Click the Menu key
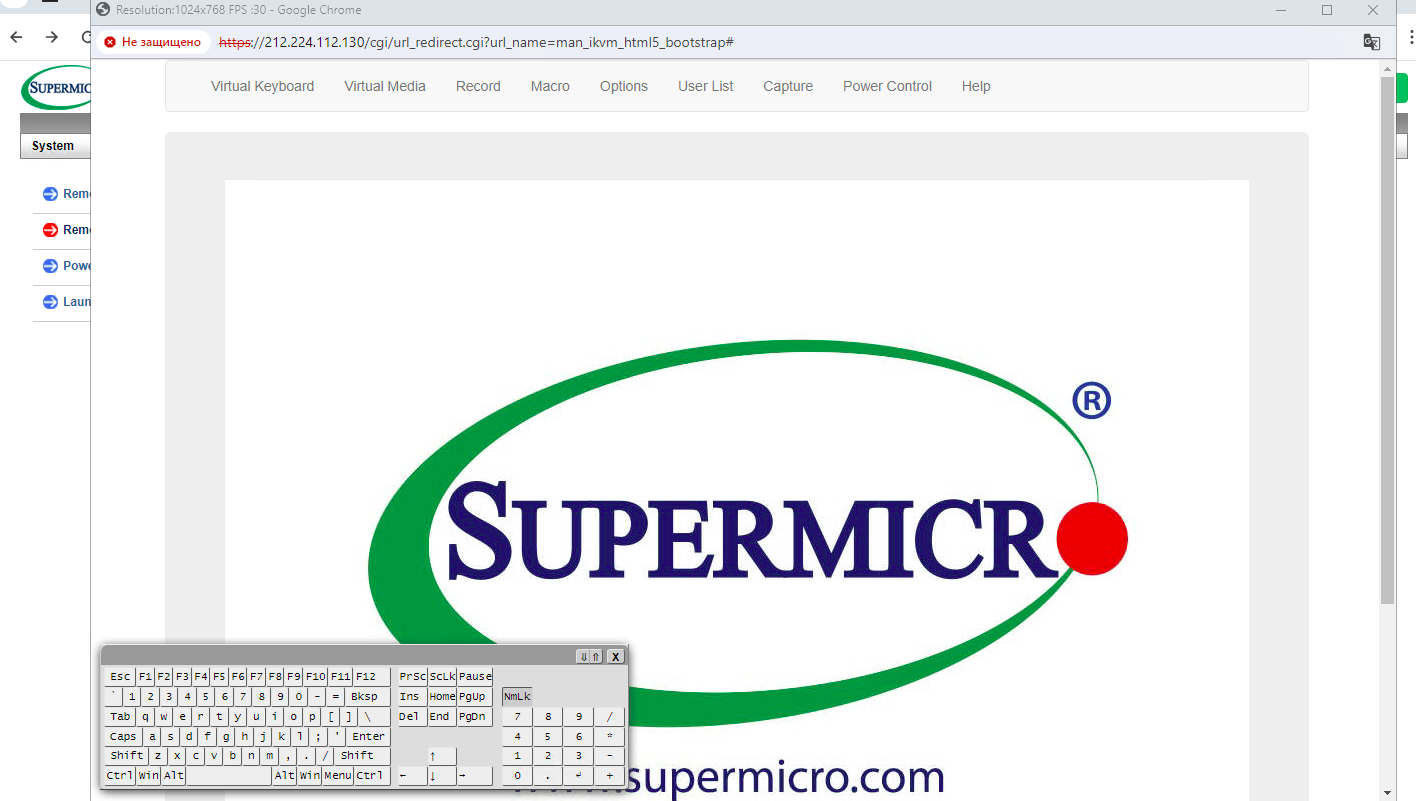Screen dimensions: 1416x801 pyautogui.click(x=337, y=776)
